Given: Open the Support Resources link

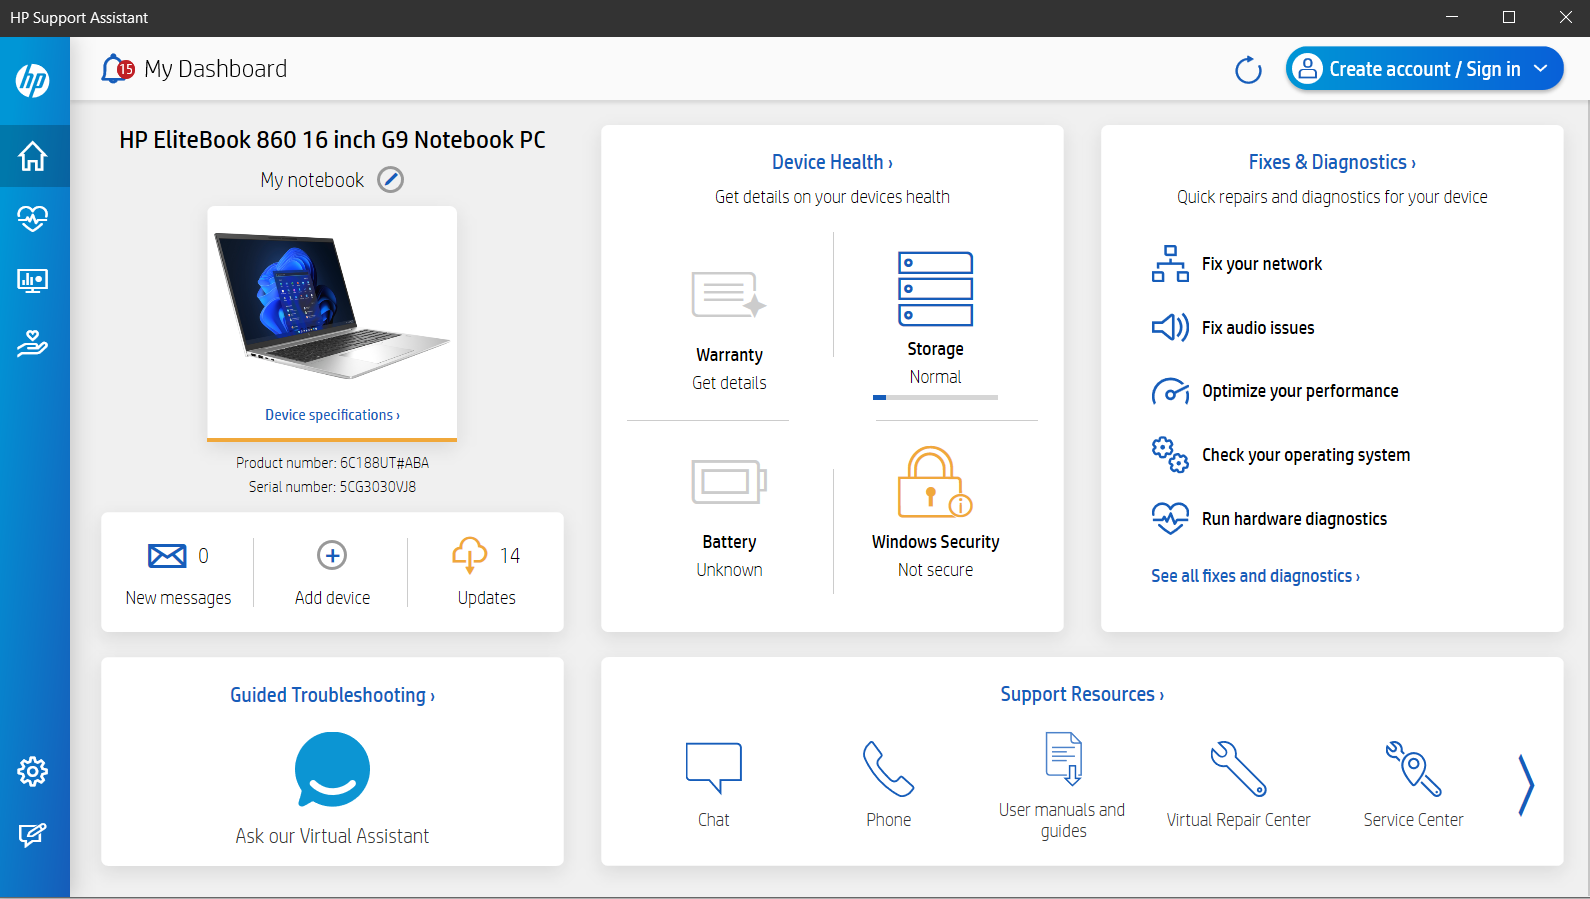Looking at the screenshot, I should [1082, 694].
